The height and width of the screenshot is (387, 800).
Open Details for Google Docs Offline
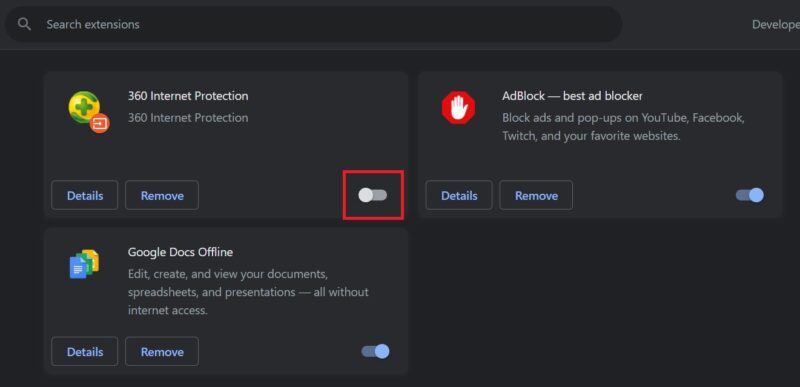[x=85, y=352]
